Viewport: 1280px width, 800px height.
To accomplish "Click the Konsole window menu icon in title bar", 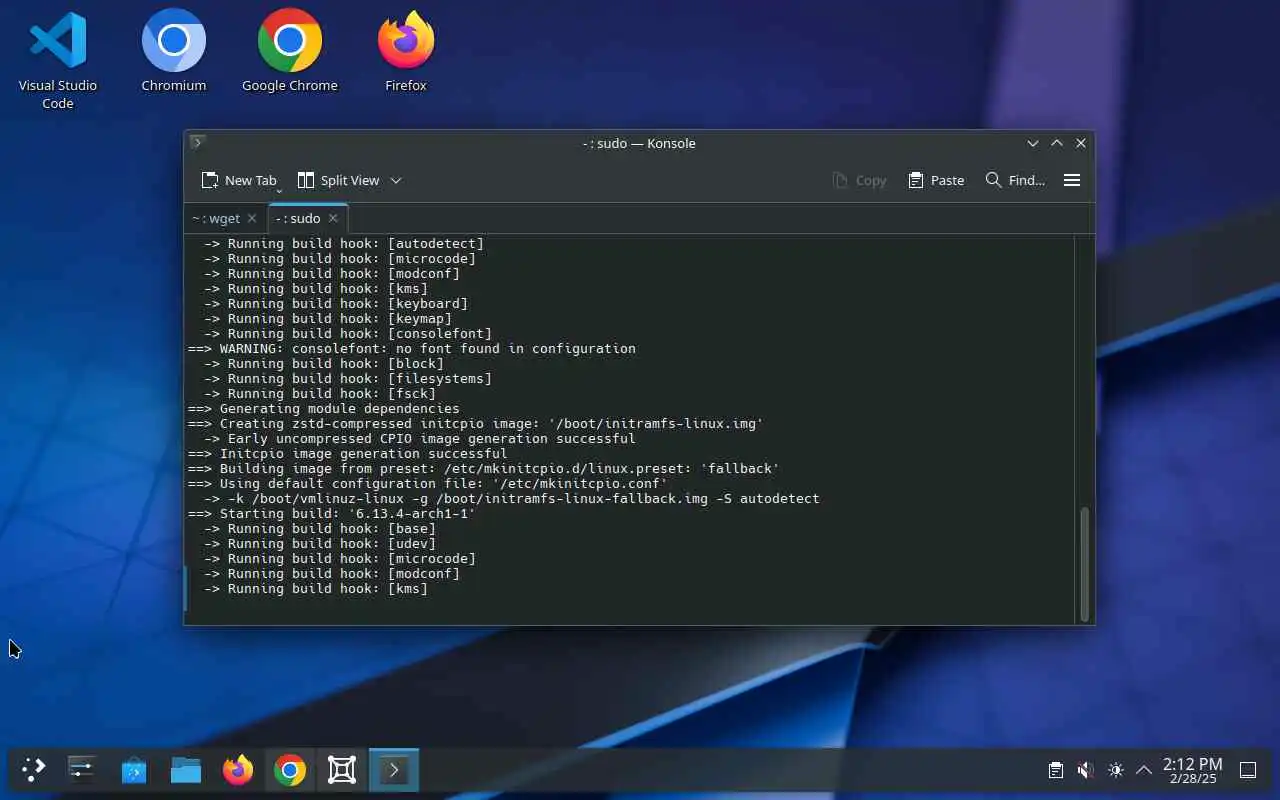I will coord(198,143).
